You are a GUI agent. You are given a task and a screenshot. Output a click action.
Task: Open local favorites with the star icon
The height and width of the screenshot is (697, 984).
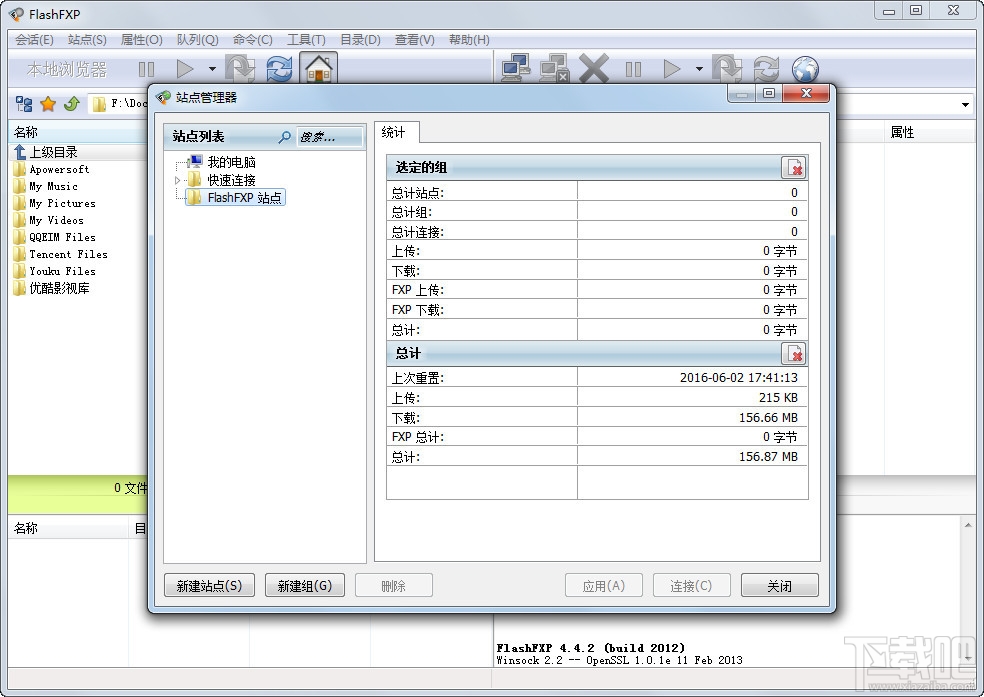(48, 103)
